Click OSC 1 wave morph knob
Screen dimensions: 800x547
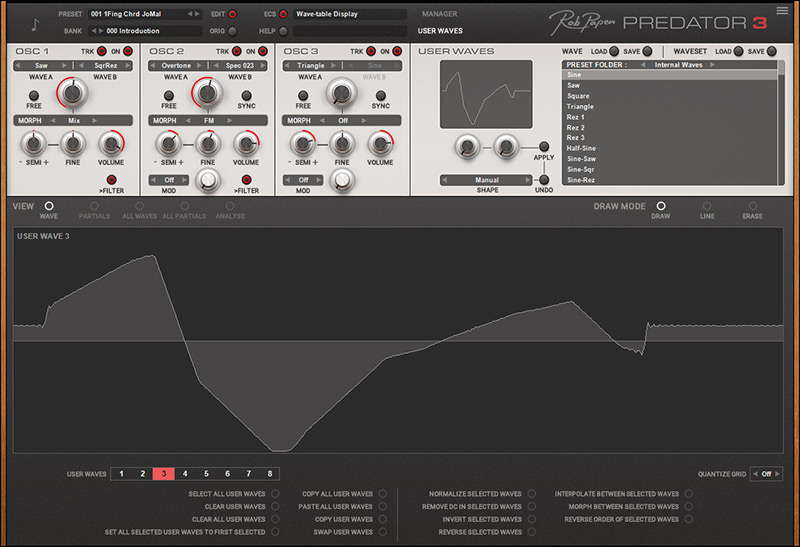[72, 93]
